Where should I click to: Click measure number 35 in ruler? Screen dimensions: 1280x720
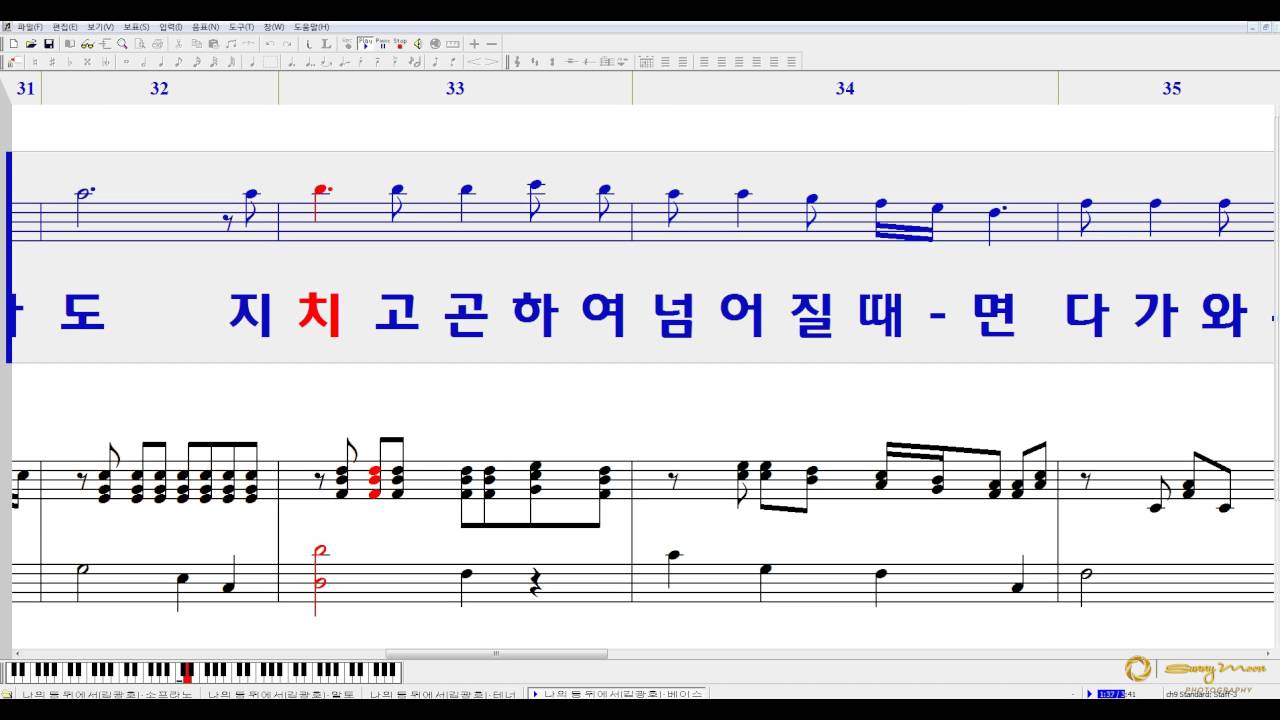tap(1172, 88)
